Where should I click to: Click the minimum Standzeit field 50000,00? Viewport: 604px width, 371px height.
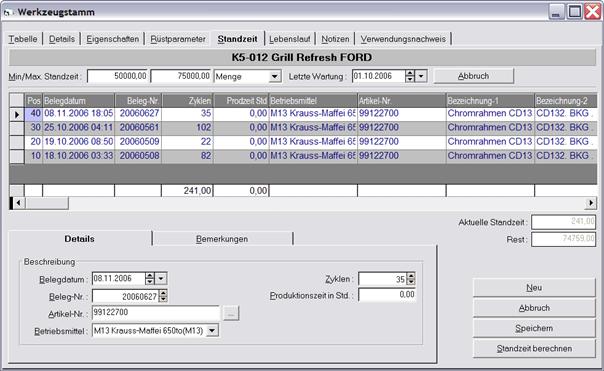pyautogui.click(x=118, y=76)
